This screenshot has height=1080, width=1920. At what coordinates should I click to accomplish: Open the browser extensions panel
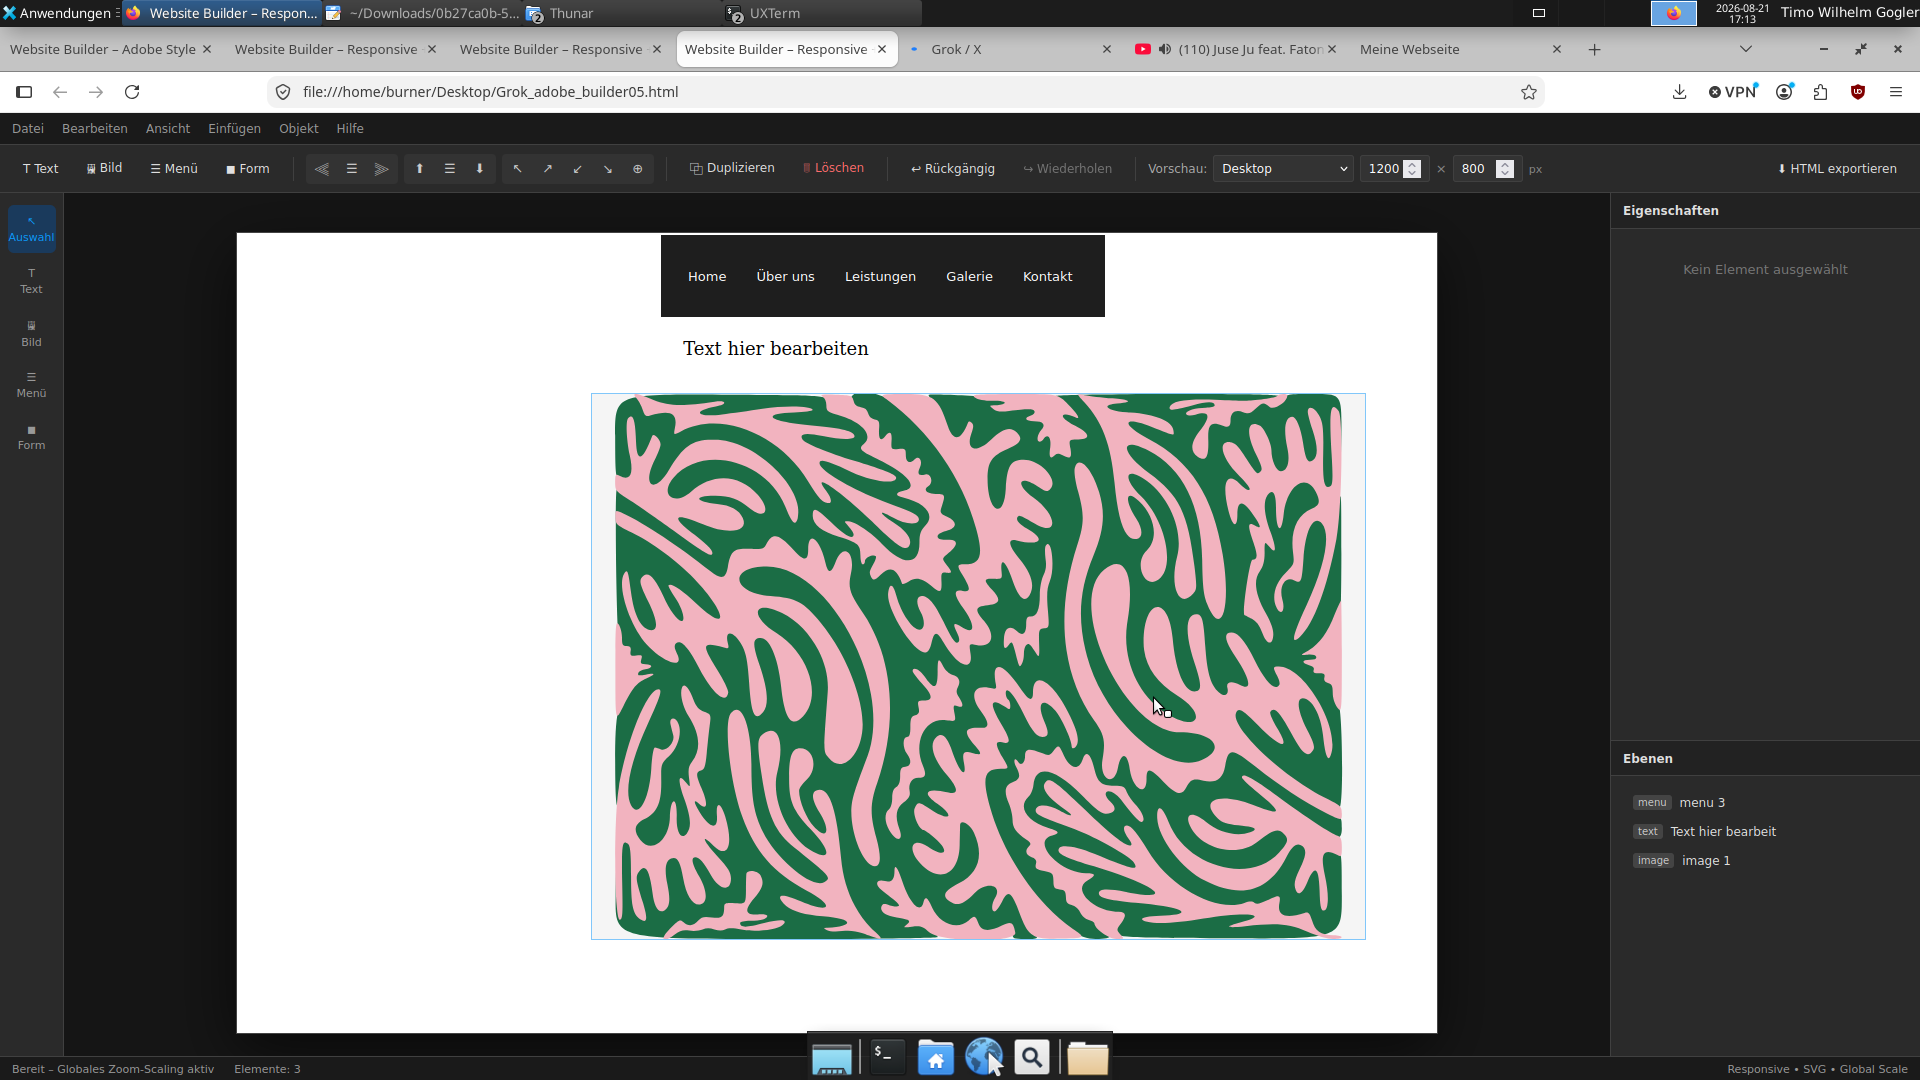1821,92
